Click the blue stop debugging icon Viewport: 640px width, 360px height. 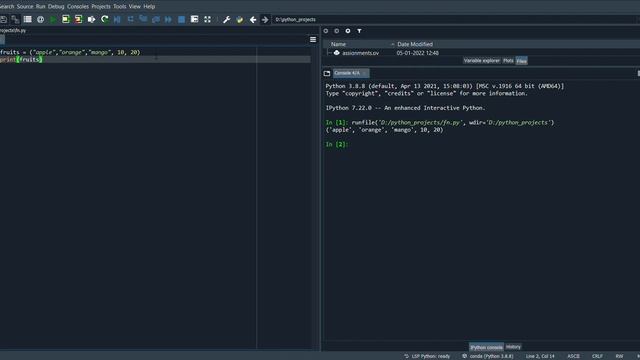click(x=181, y=19)
